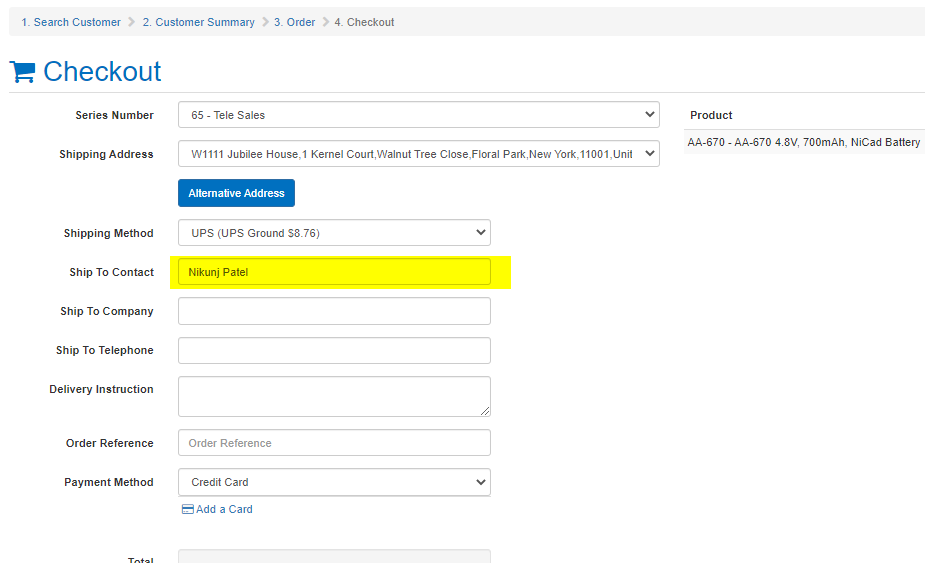Viewport: 925px width, 563px height.
Task: Click the Alternative Address button
Action: click(x=237, y=193)
